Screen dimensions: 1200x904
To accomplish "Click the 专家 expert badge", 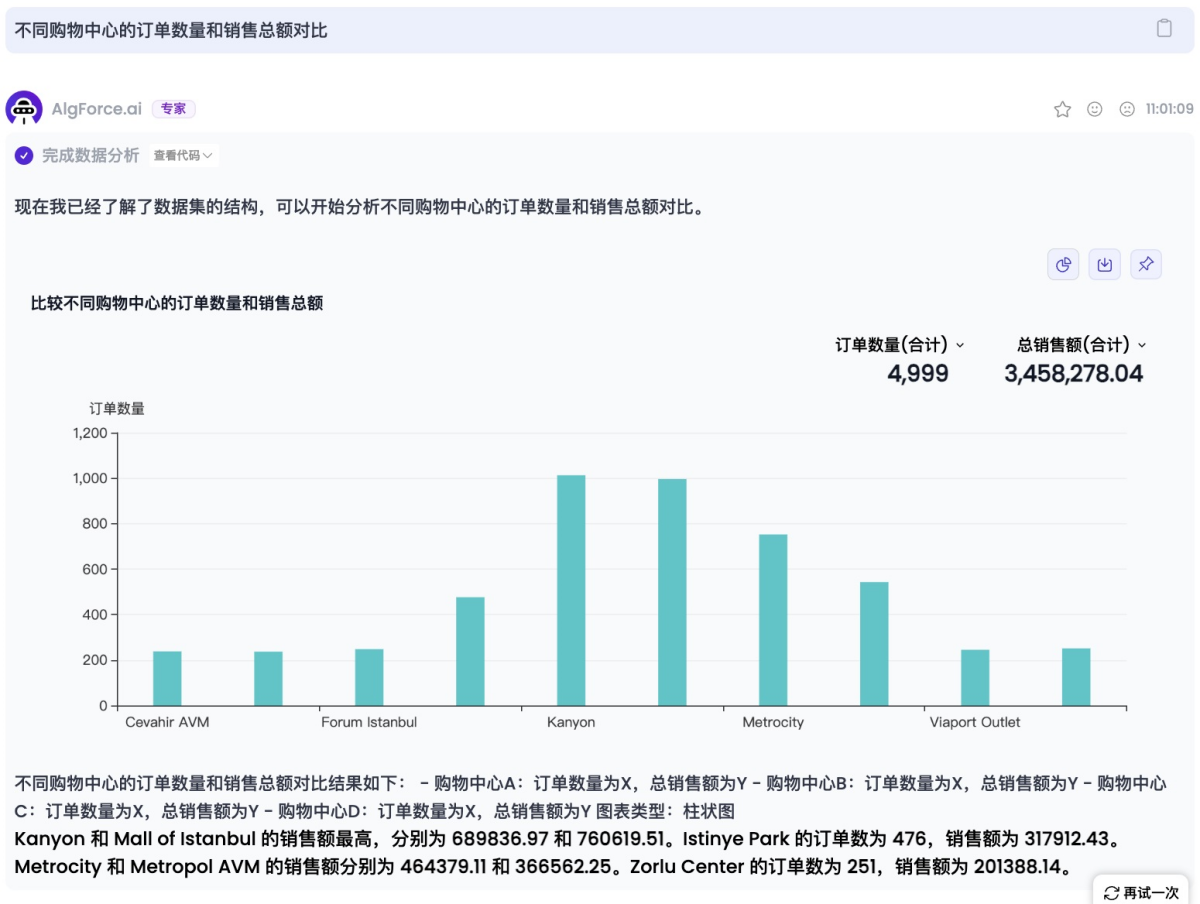I will [x=173, y=109].
